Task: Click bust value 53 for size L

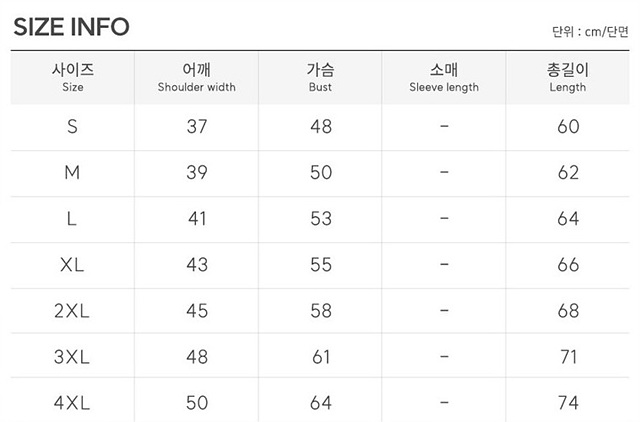Action: click(x=321, y=219)
